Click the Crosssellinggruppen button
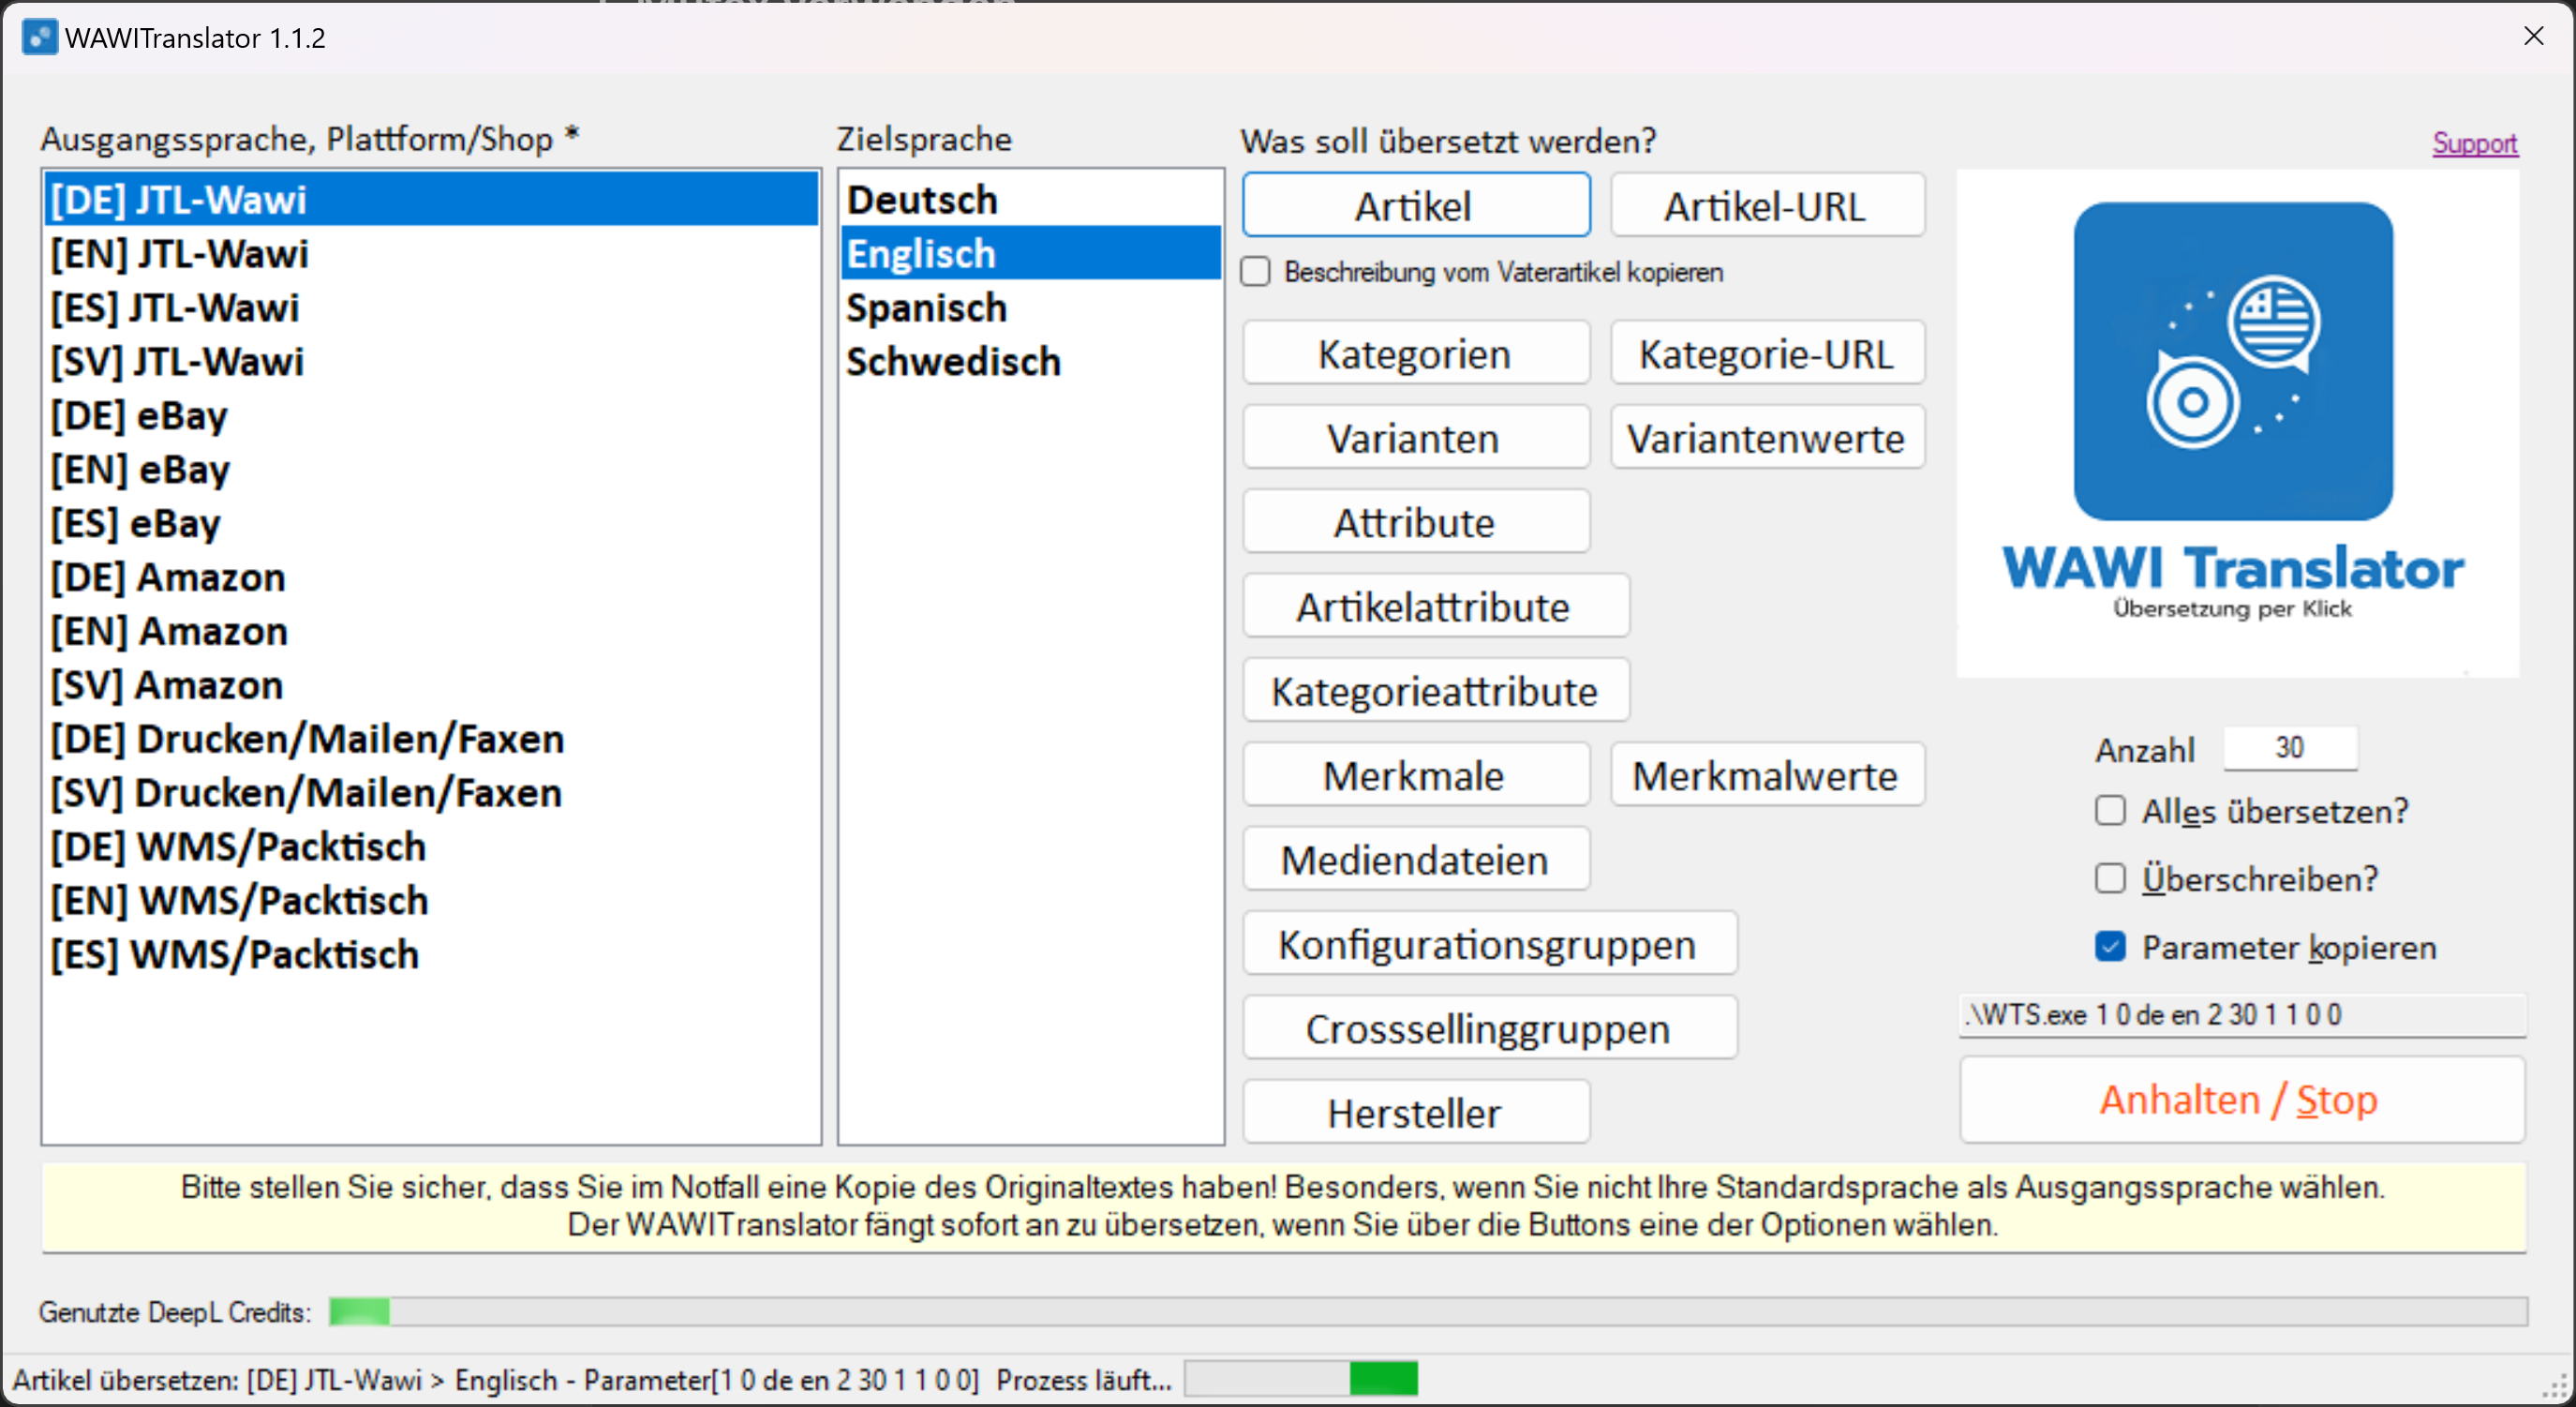Viewport: 2576px width, 1407px height. click(x=1490, y=1028)
